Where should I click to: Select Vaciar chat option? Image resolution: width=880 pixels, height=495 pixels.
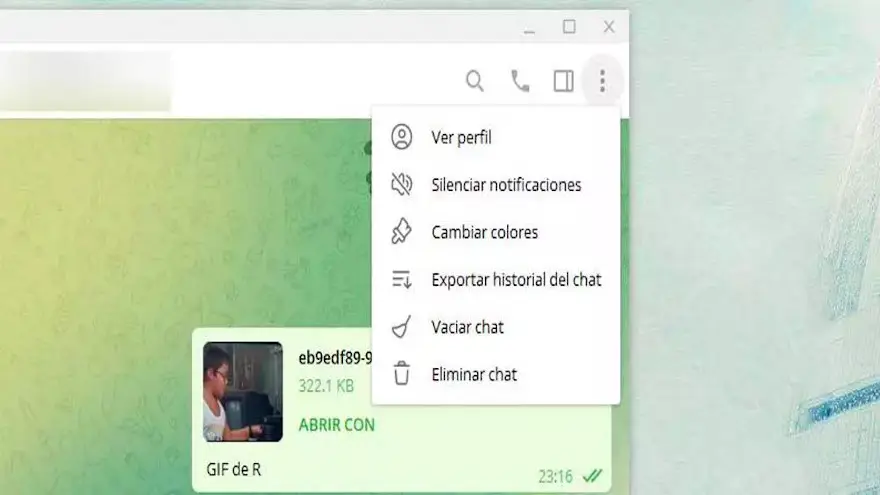tap(496, 327)
